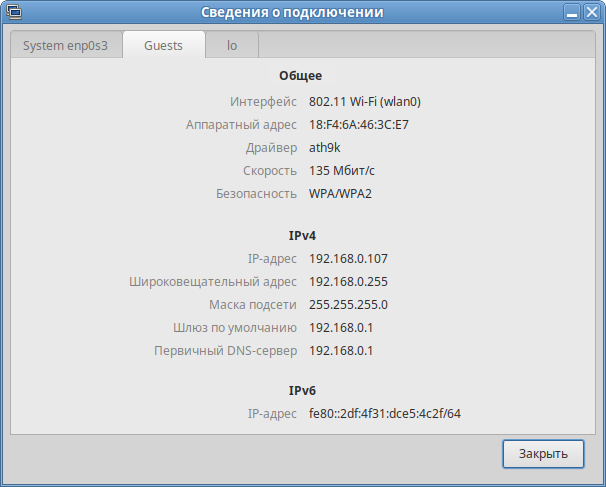Viewport: 606px width, 487px height.
Task: Open the window menu icon in title bar
Action: pyautogui.click(x=14, y=14)
